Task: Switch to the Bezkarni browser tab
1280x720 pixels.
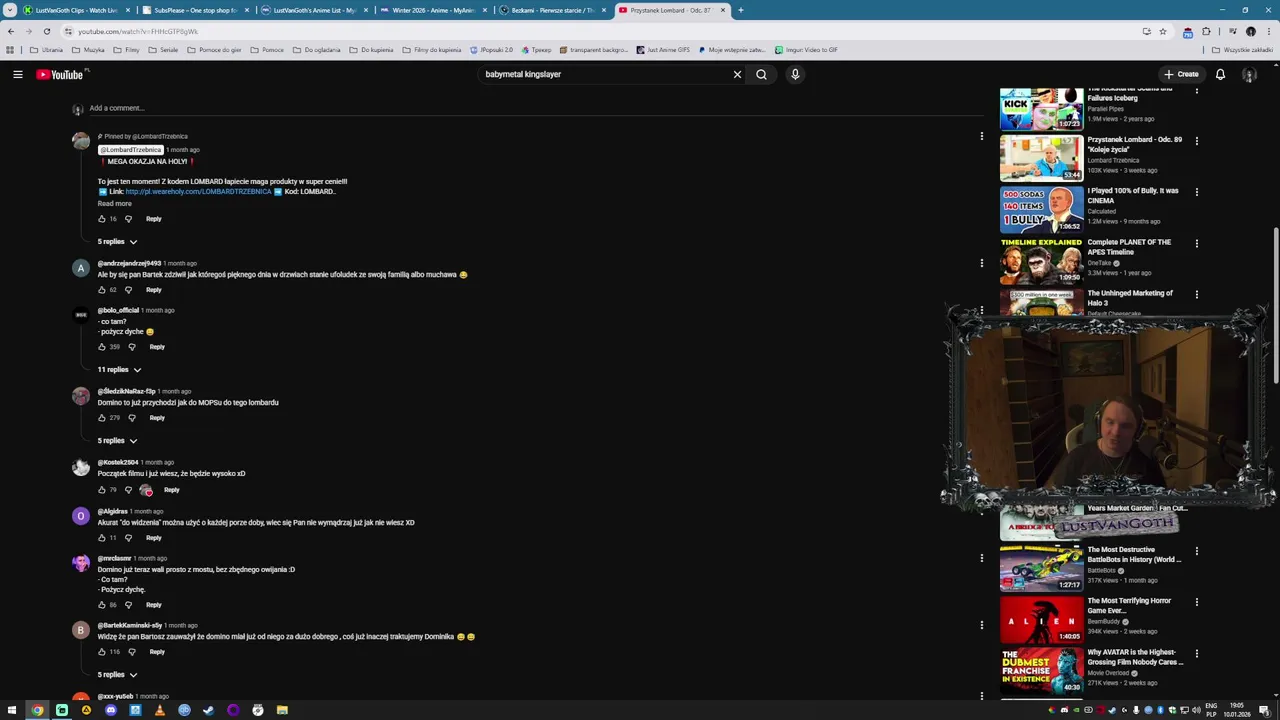Action: coord(551,10)
